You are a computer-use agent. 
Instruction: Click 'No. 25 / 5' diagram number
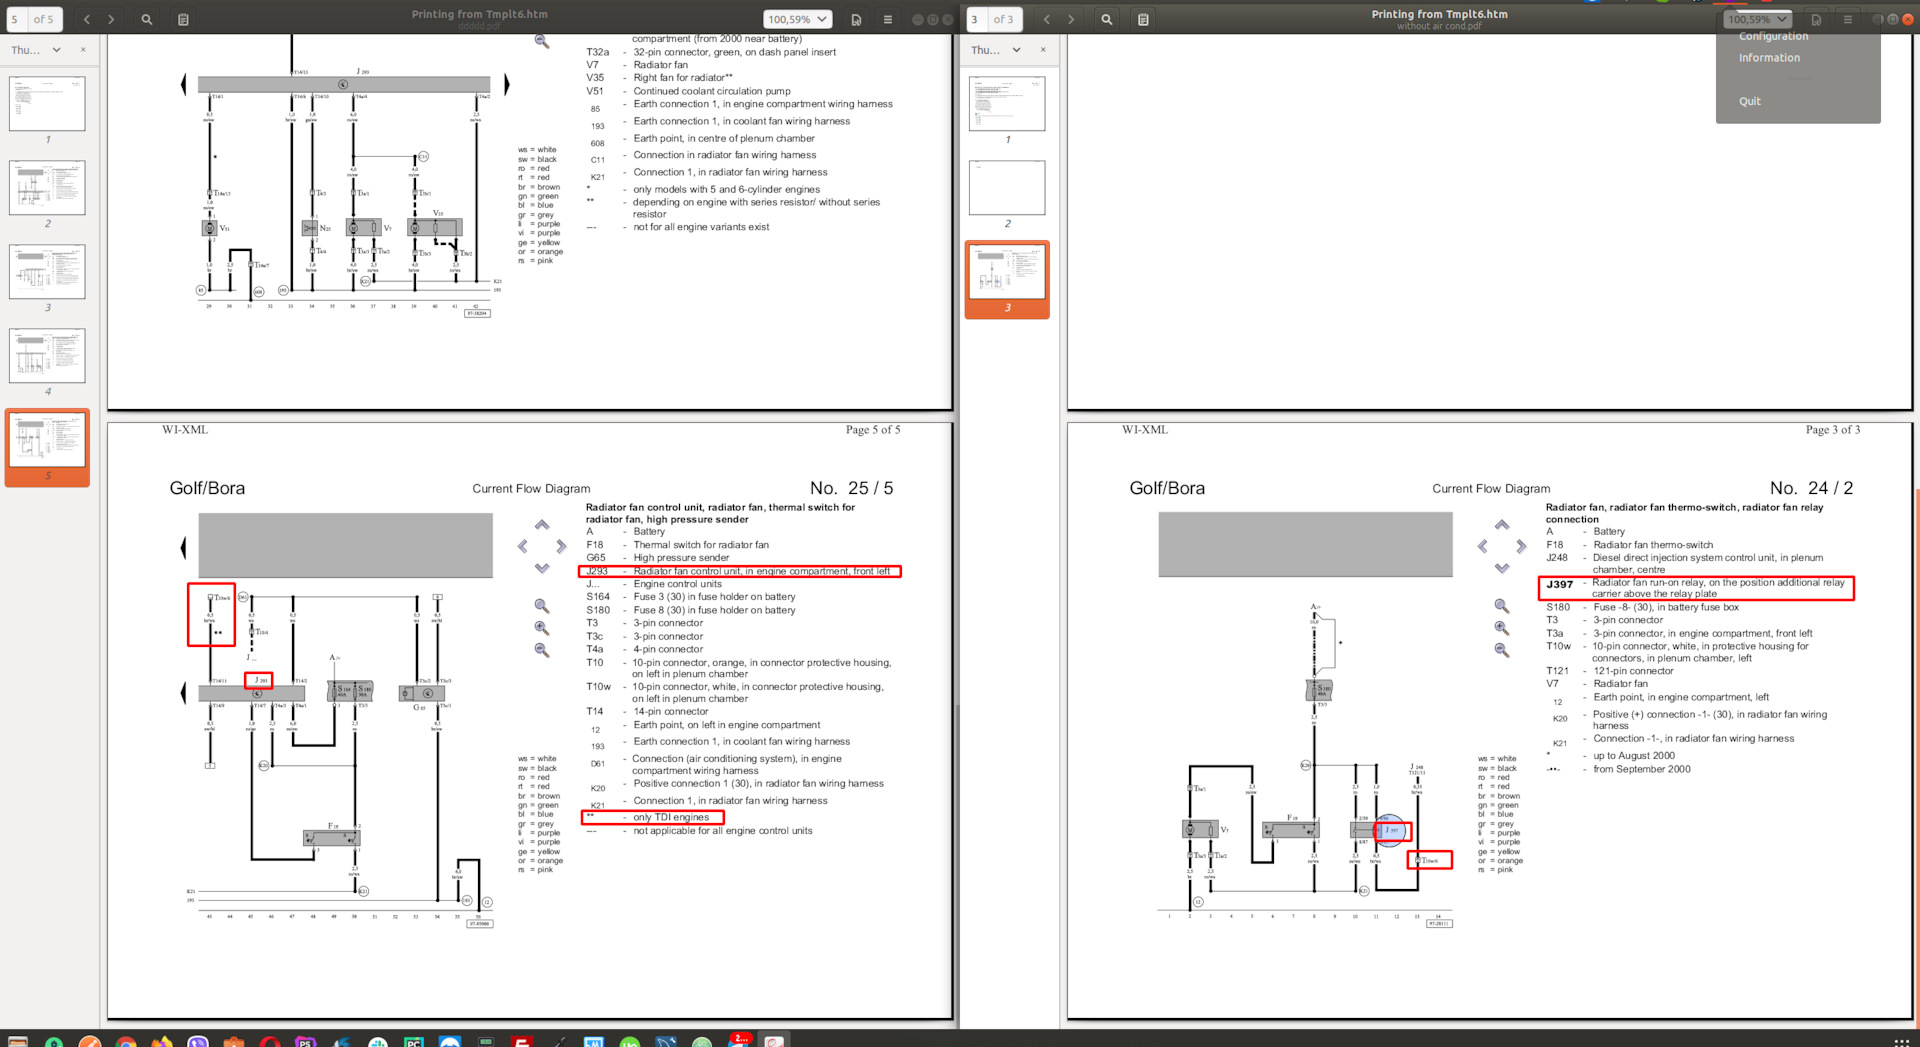click(852, 488)
